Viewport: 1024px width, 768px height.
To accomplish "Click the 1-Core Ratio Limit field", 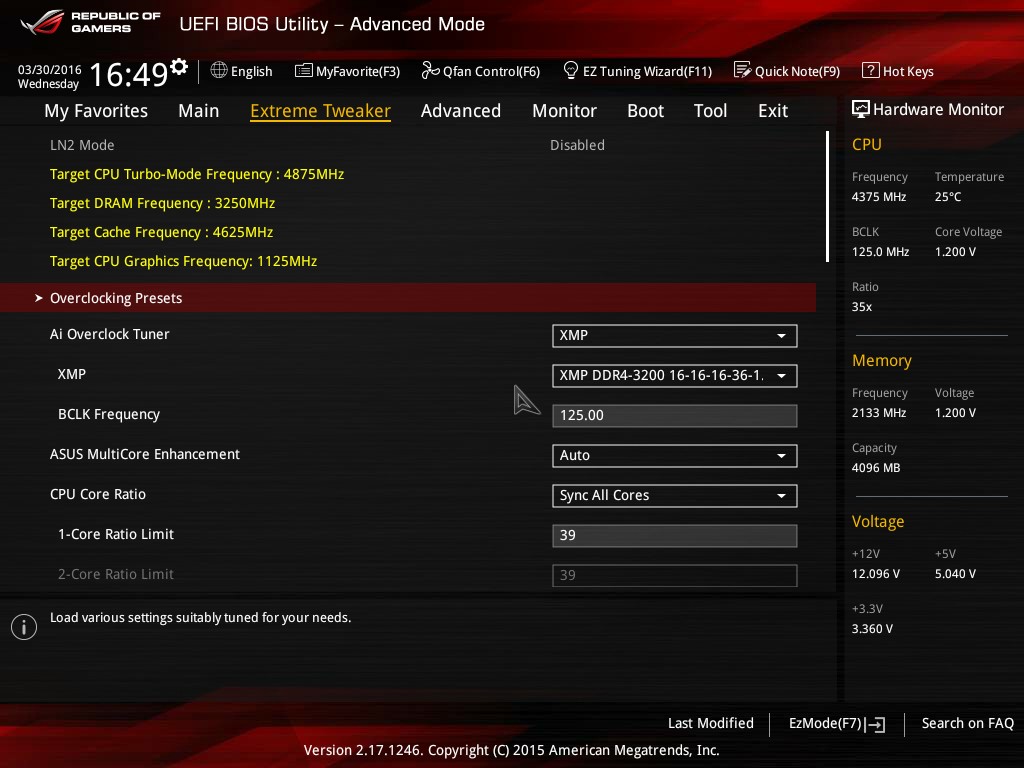I will (675, 536).
